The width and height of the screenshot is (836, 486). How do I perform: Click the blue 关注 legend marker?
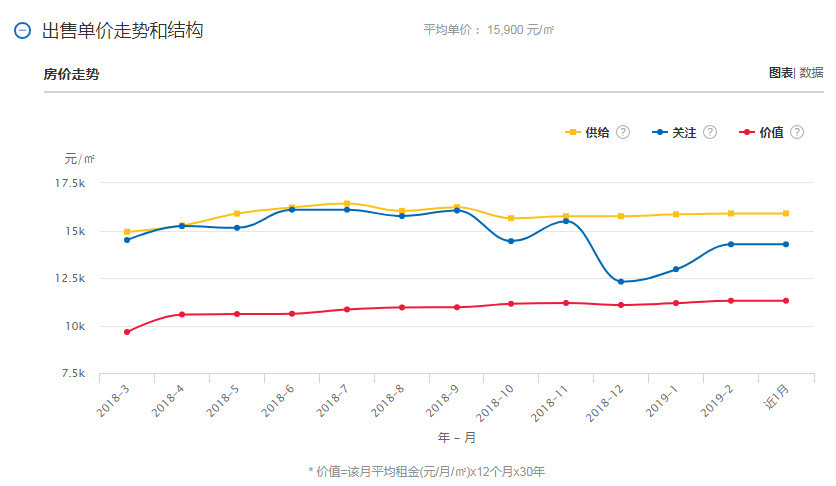[x=660, y=132]
